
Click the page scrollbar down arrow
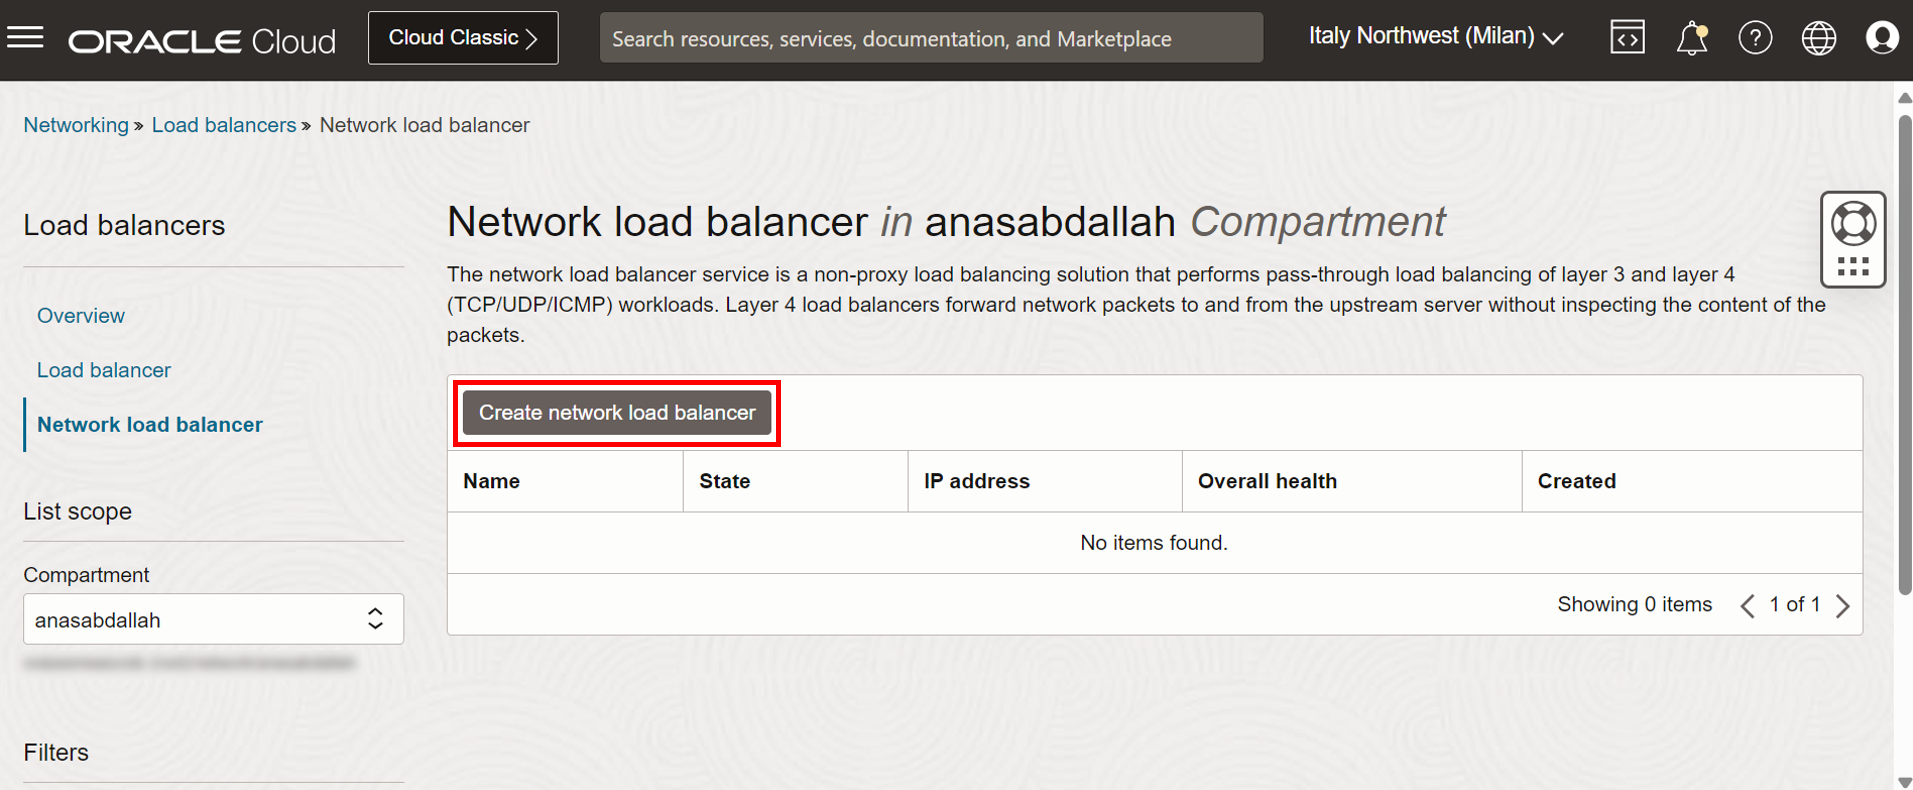point(1904,781)
